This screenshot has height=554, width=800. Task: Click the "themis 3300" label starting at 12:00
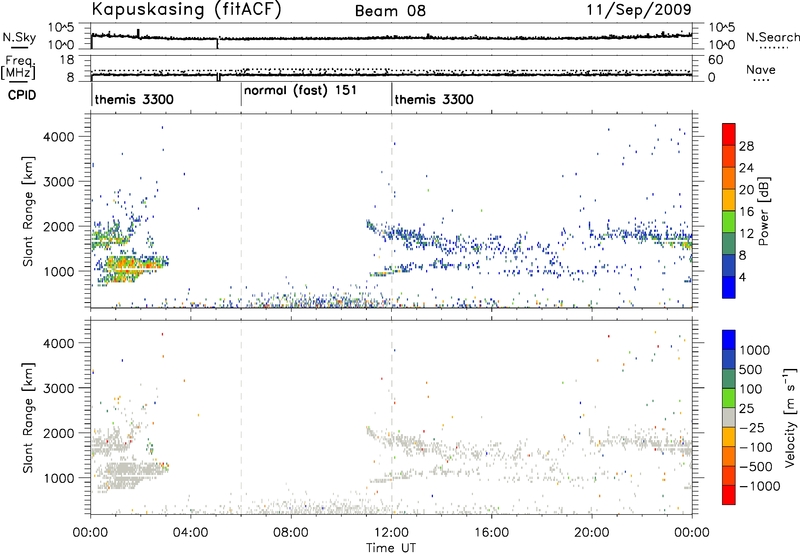434,99
